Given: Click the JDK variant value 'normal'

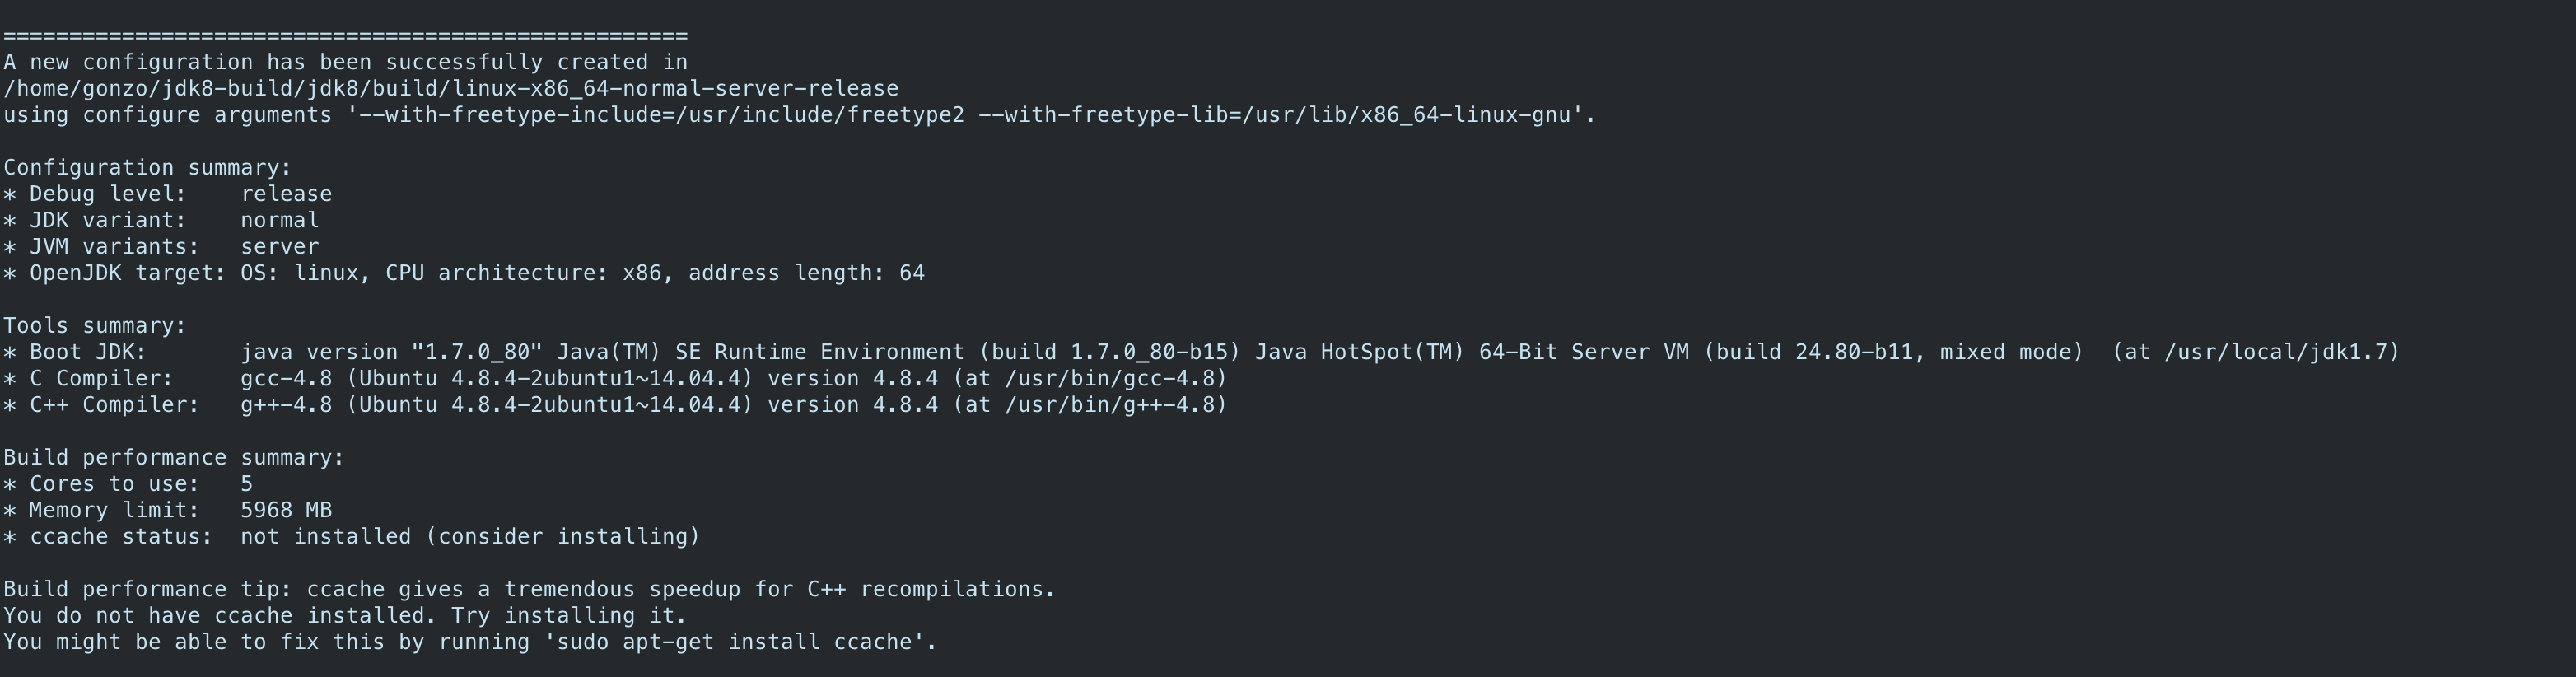Looking at the screenshot, I should click(280, 220).
